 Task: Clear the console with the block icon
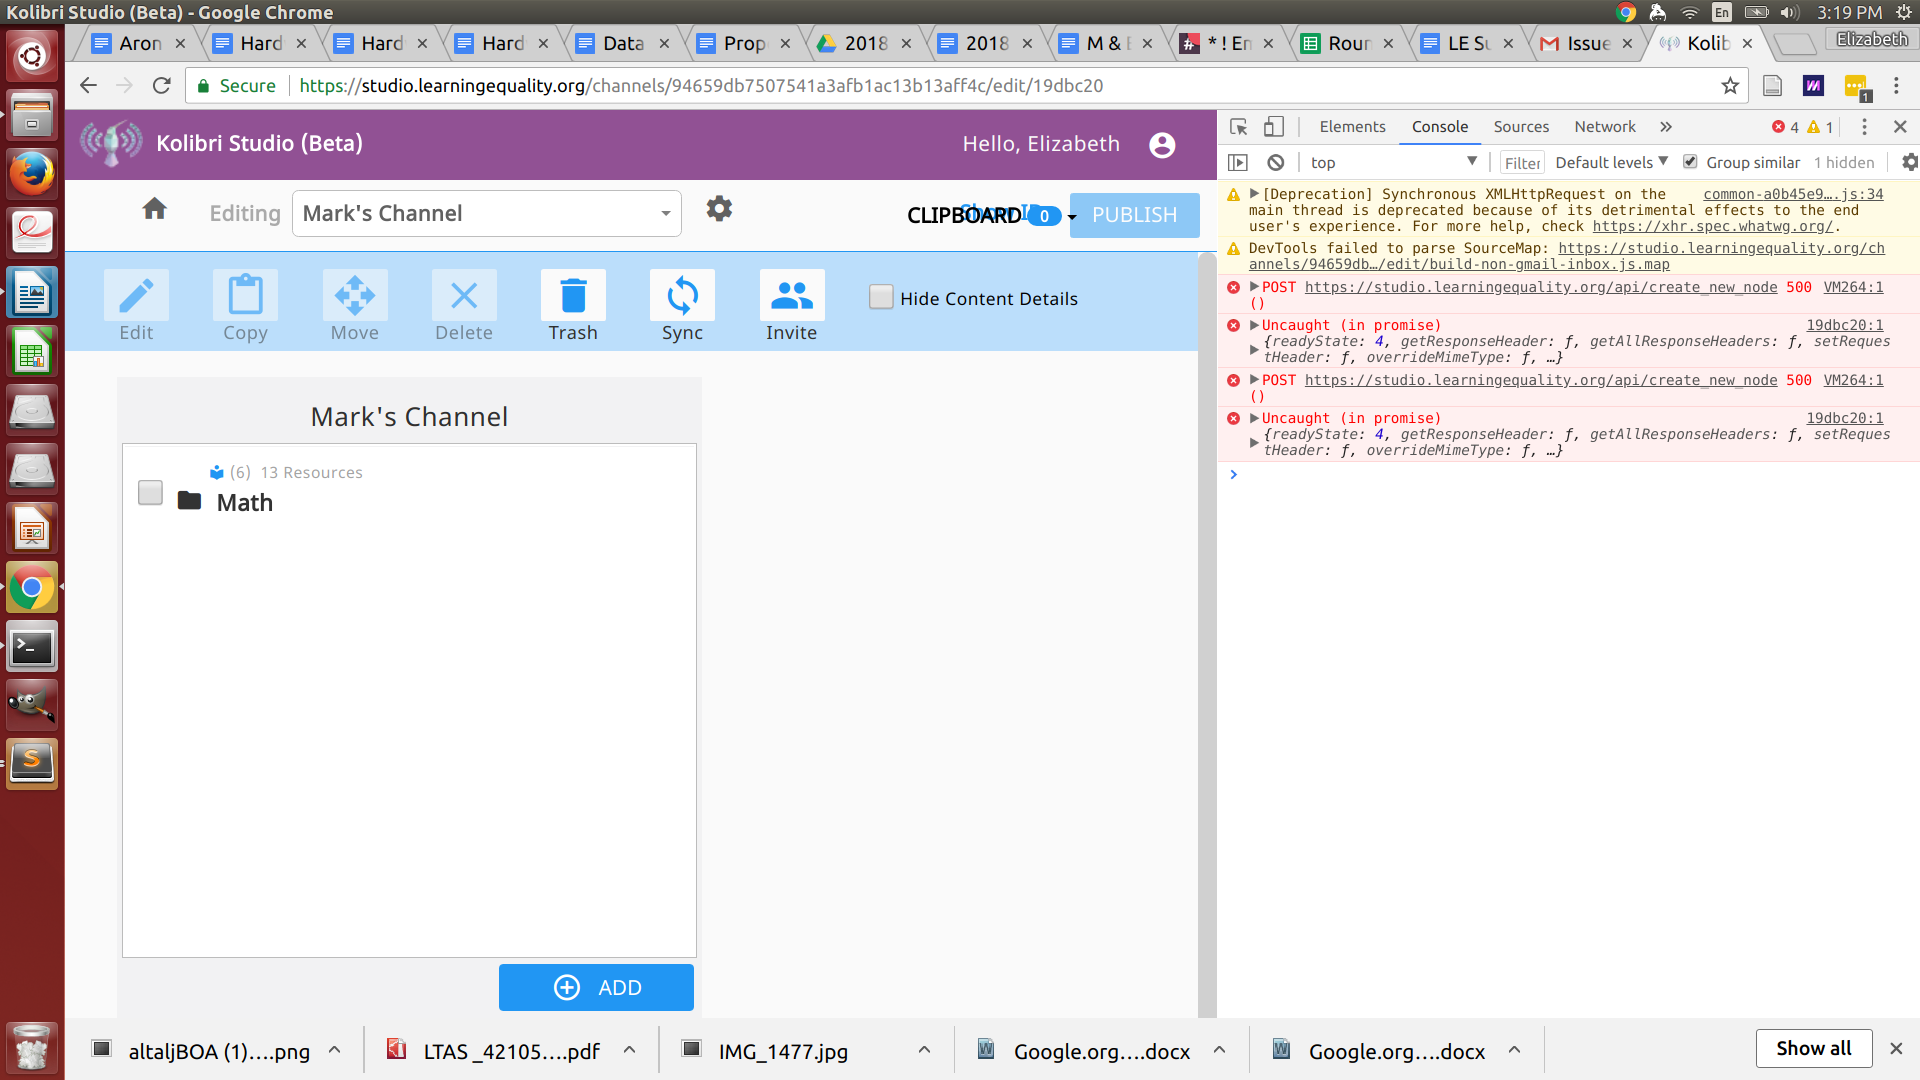tap(1275, 162)
